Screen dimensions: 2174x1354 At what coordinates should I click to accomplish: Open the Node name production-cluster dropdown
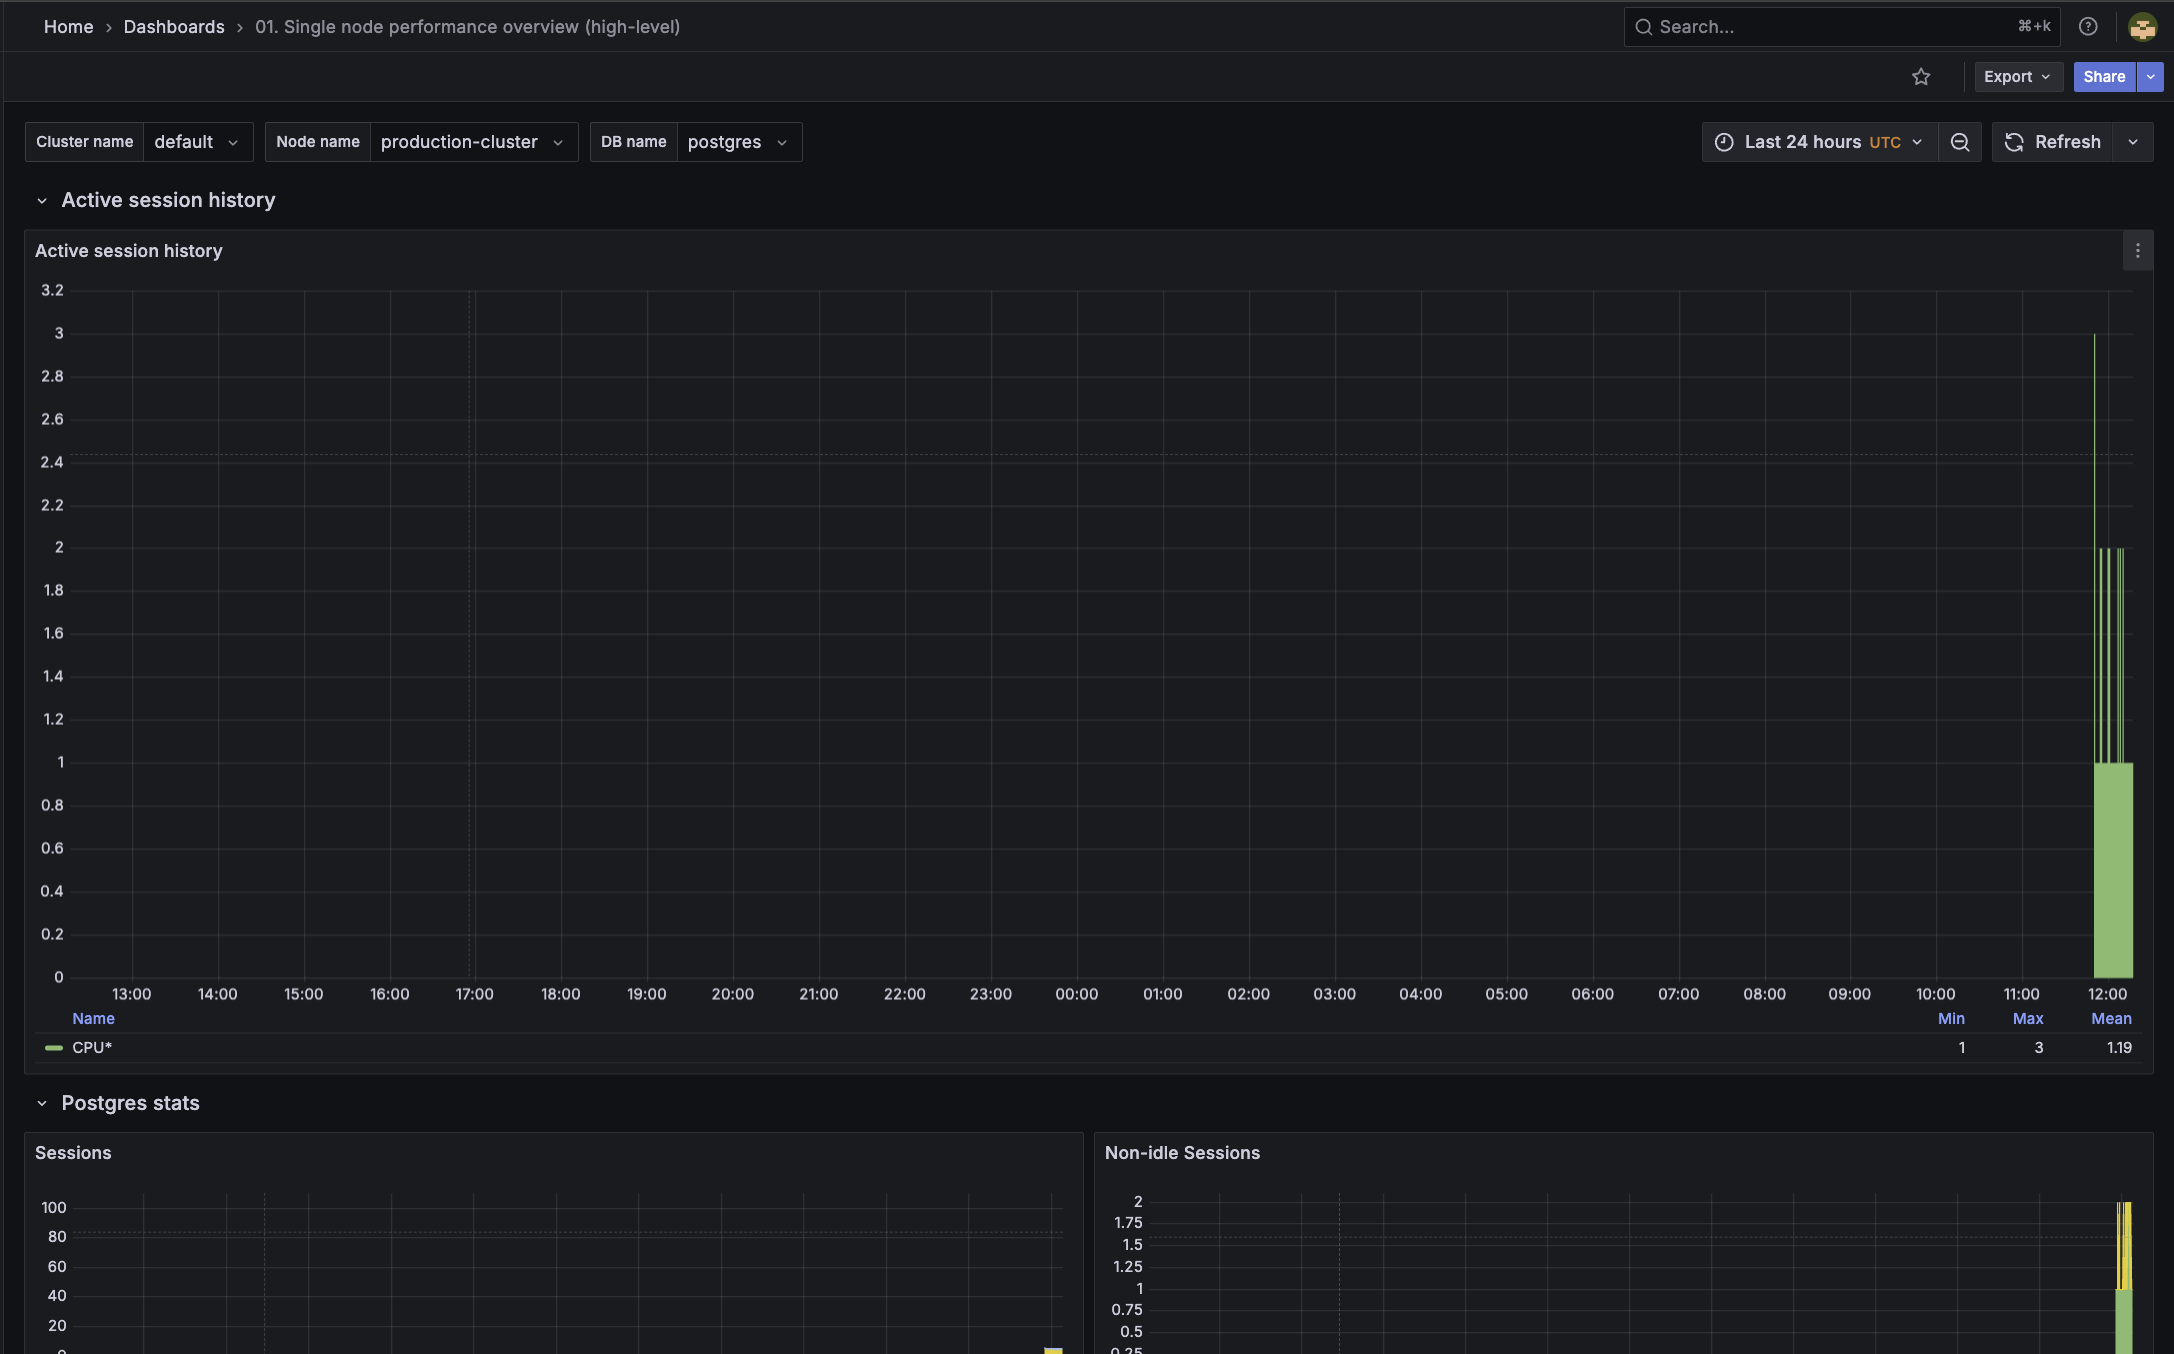473,141
